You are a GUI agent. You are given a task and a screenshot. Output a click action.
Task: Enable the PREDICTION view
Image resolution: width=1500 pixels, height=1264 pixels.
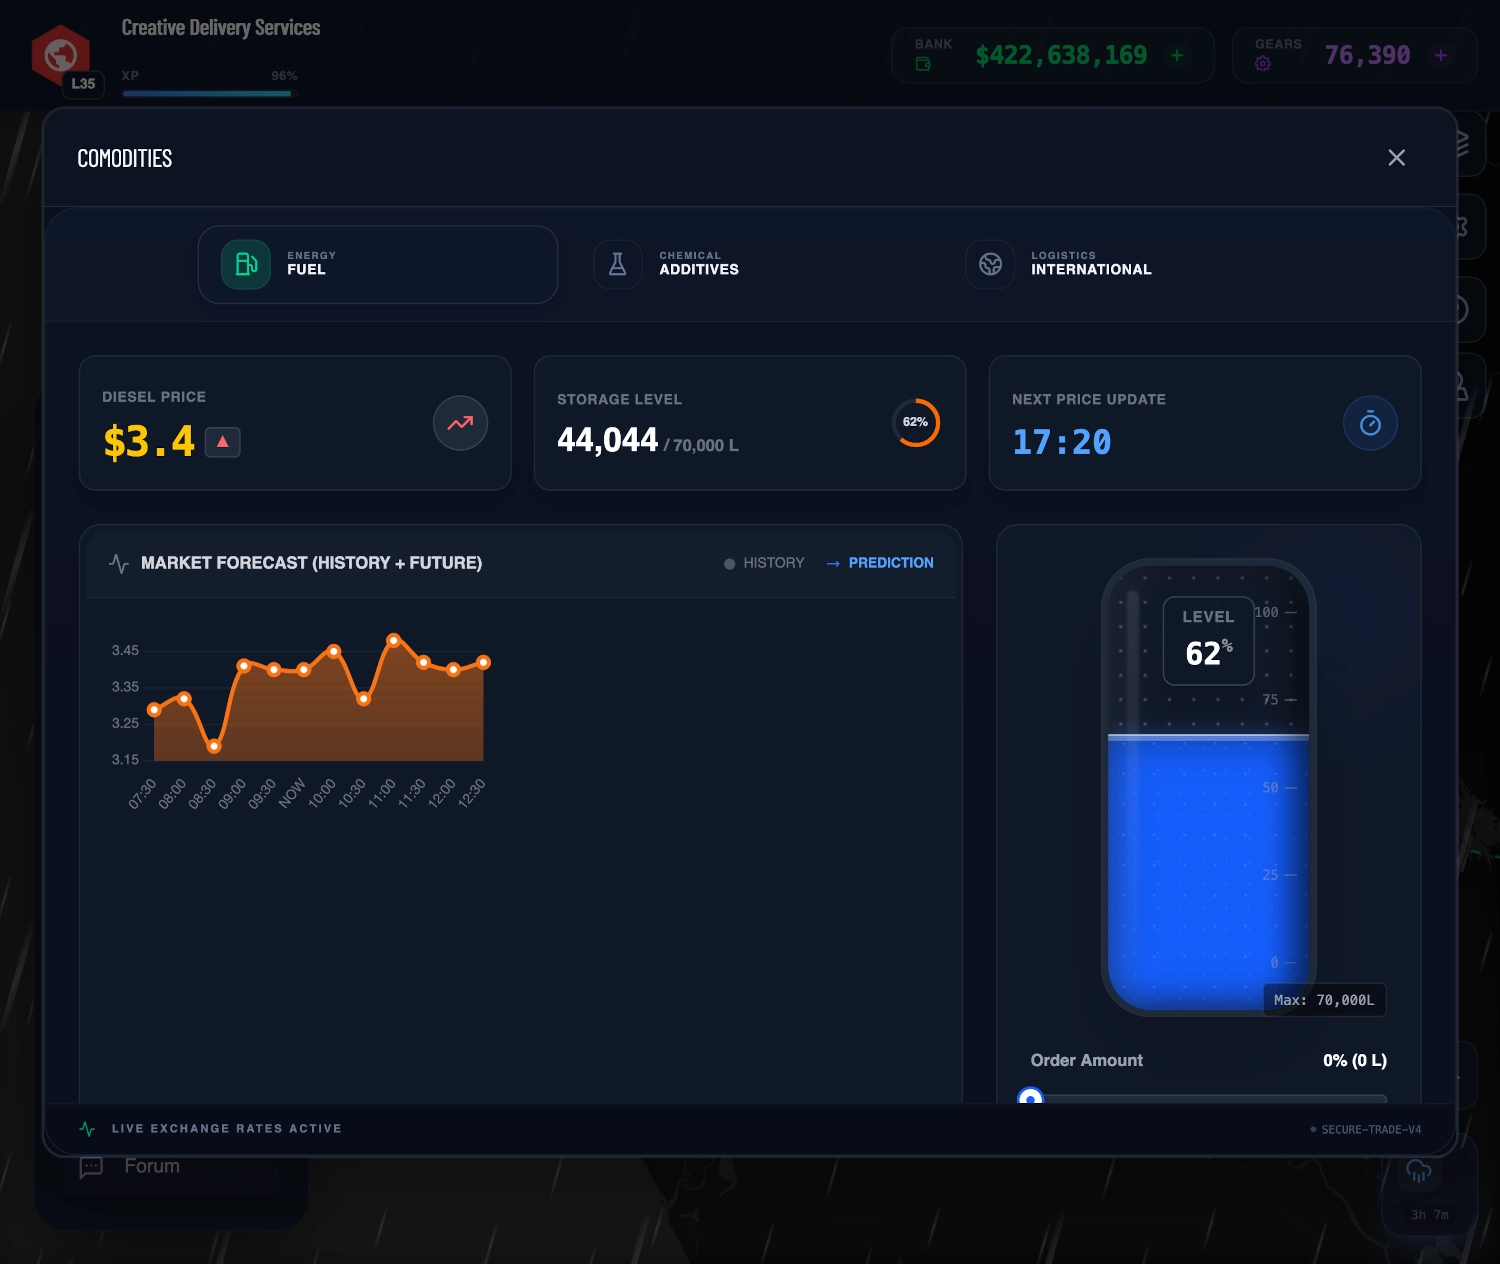891,562
